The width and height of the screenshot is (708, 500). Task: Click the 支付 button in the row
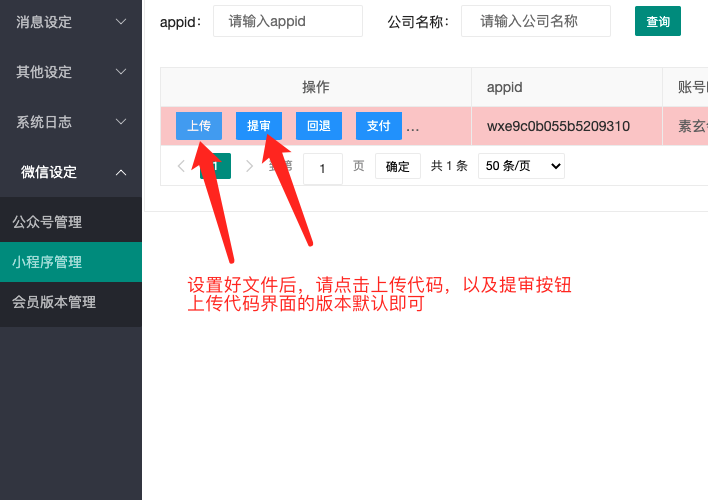(x=378, y=126)
